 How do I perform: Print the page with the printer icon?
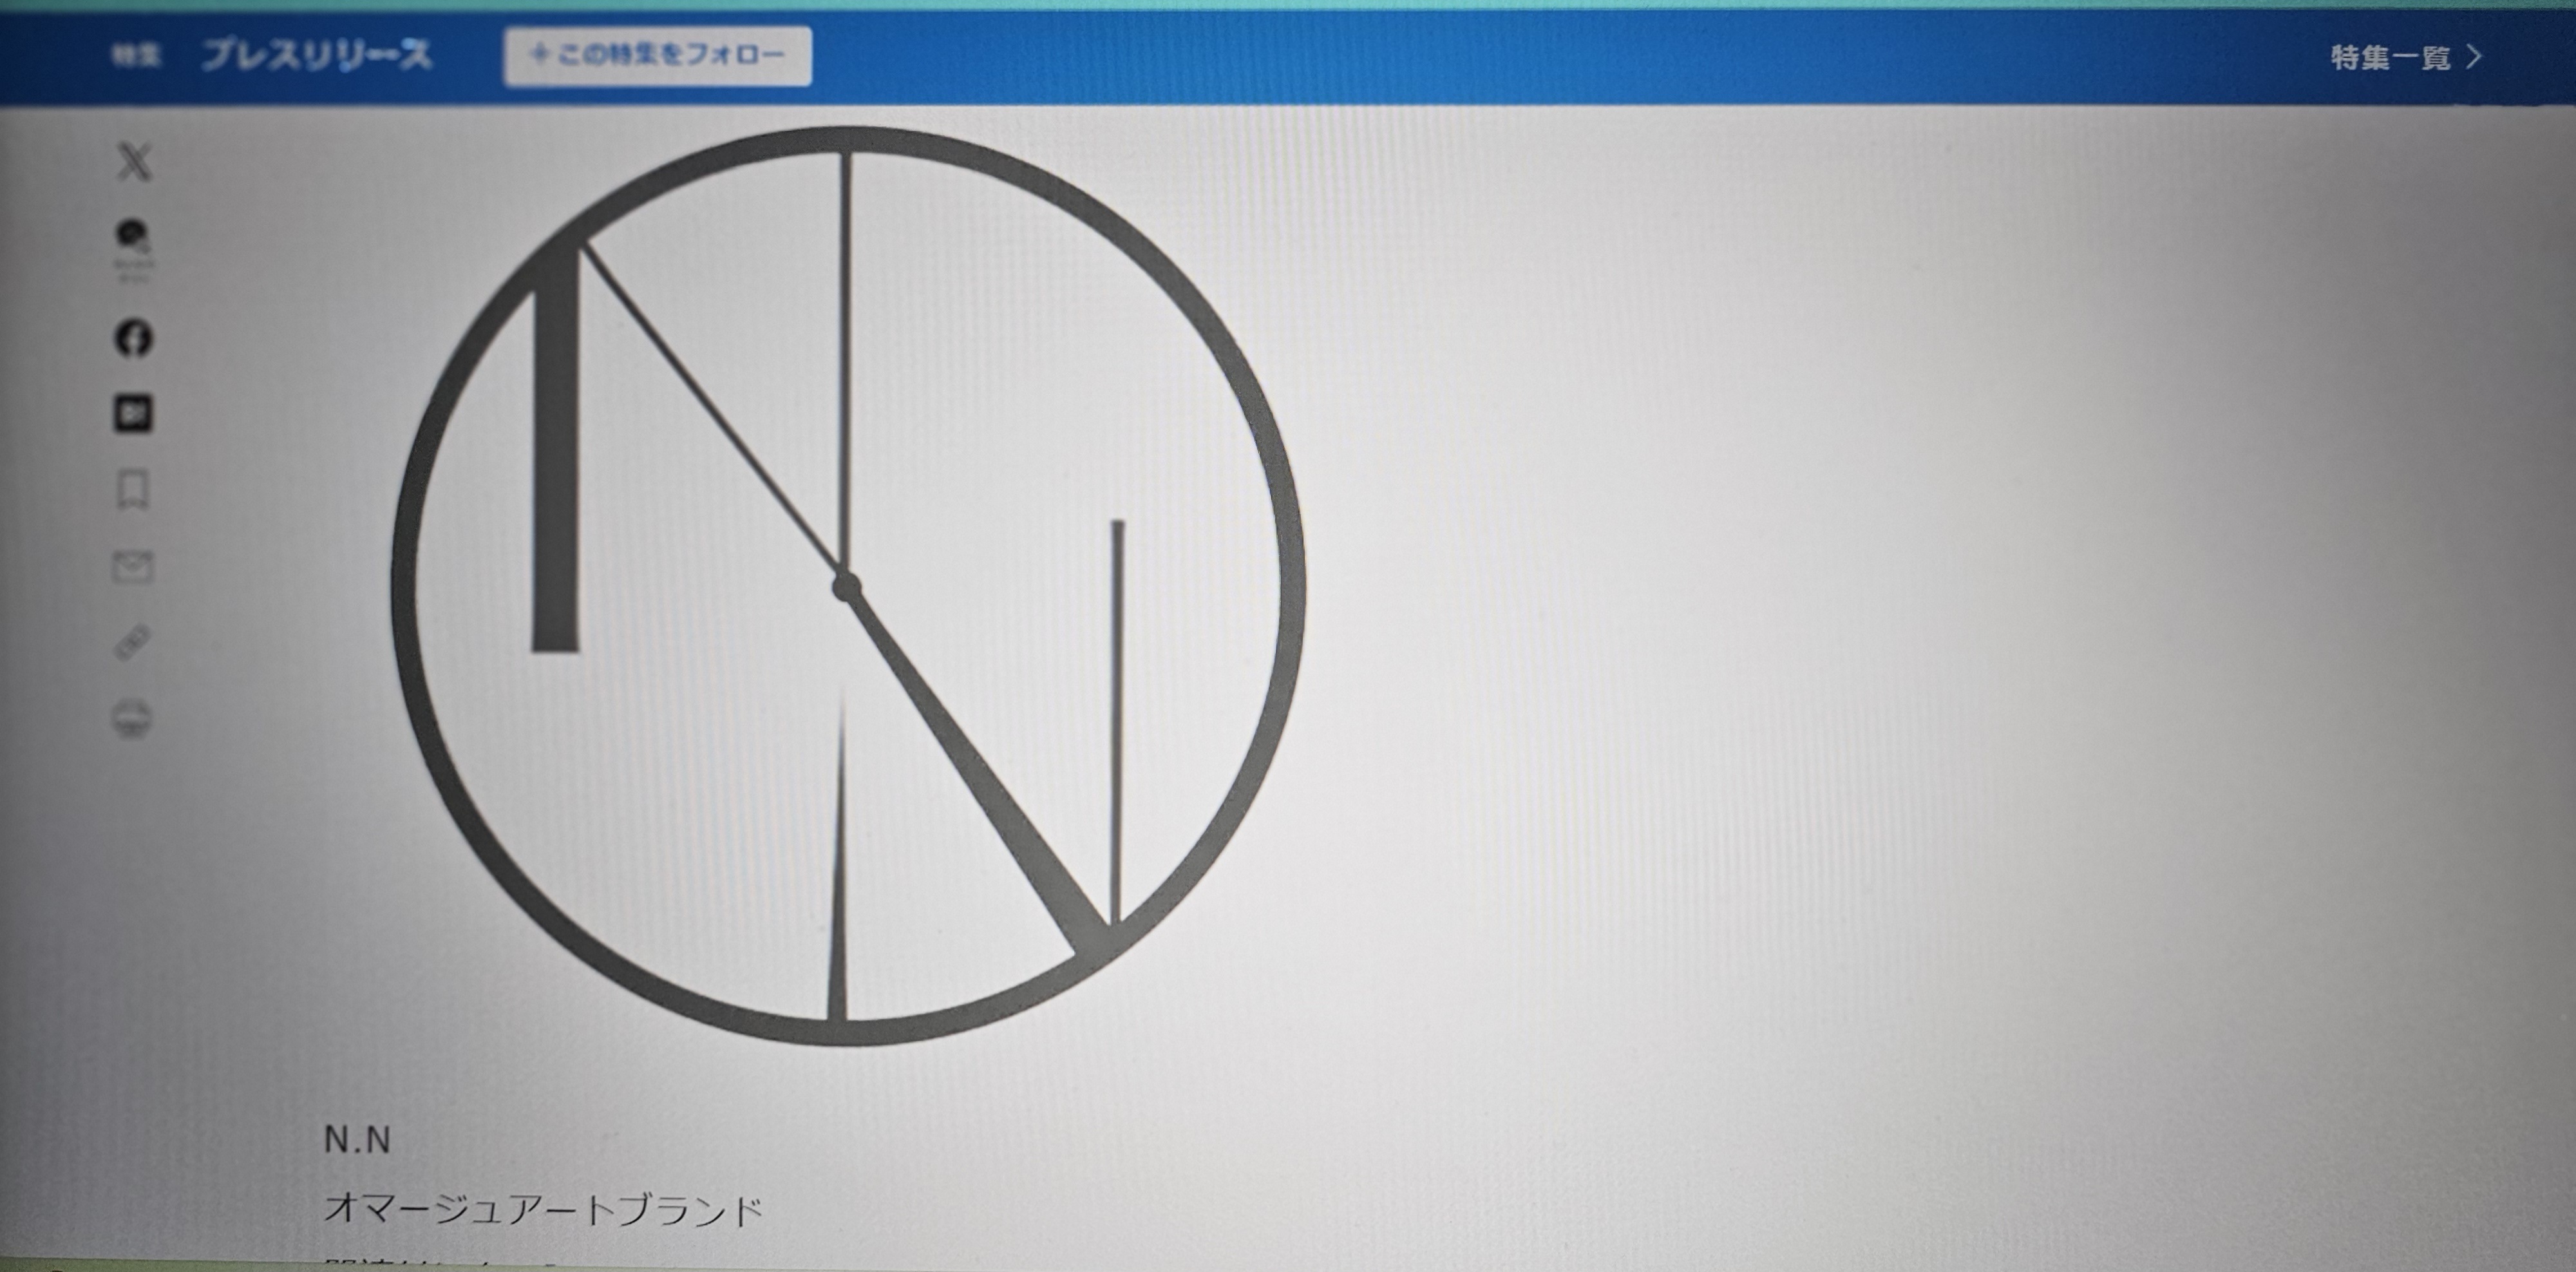coord(133,718)
